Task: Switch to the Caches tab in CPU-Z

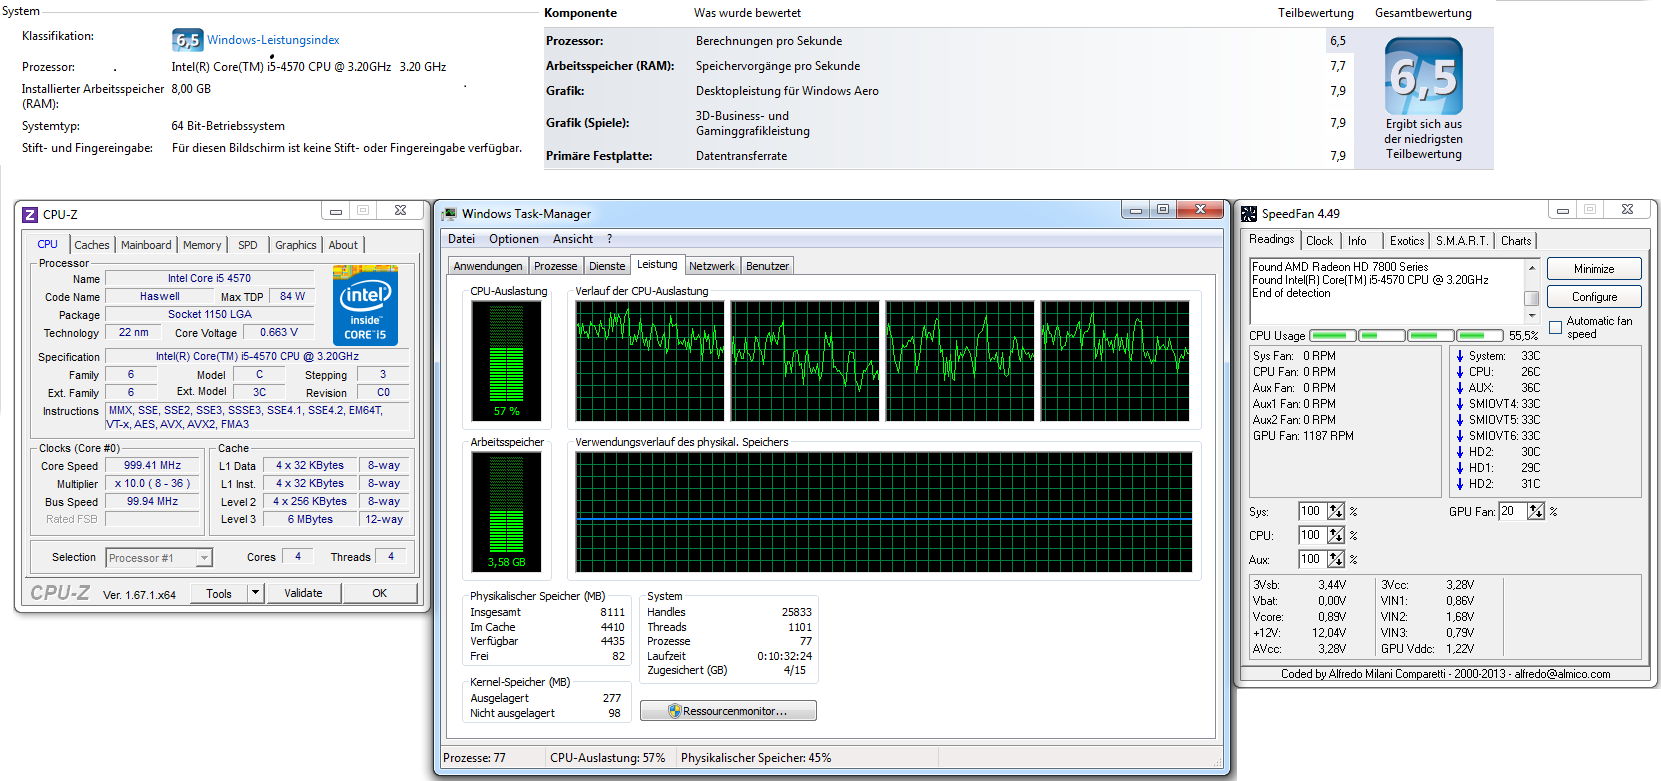Action: [92, 245]
